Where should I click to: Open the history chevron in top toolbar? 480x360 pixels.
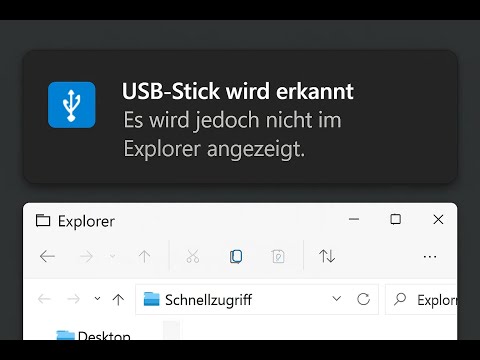click(x=113, y=256)
